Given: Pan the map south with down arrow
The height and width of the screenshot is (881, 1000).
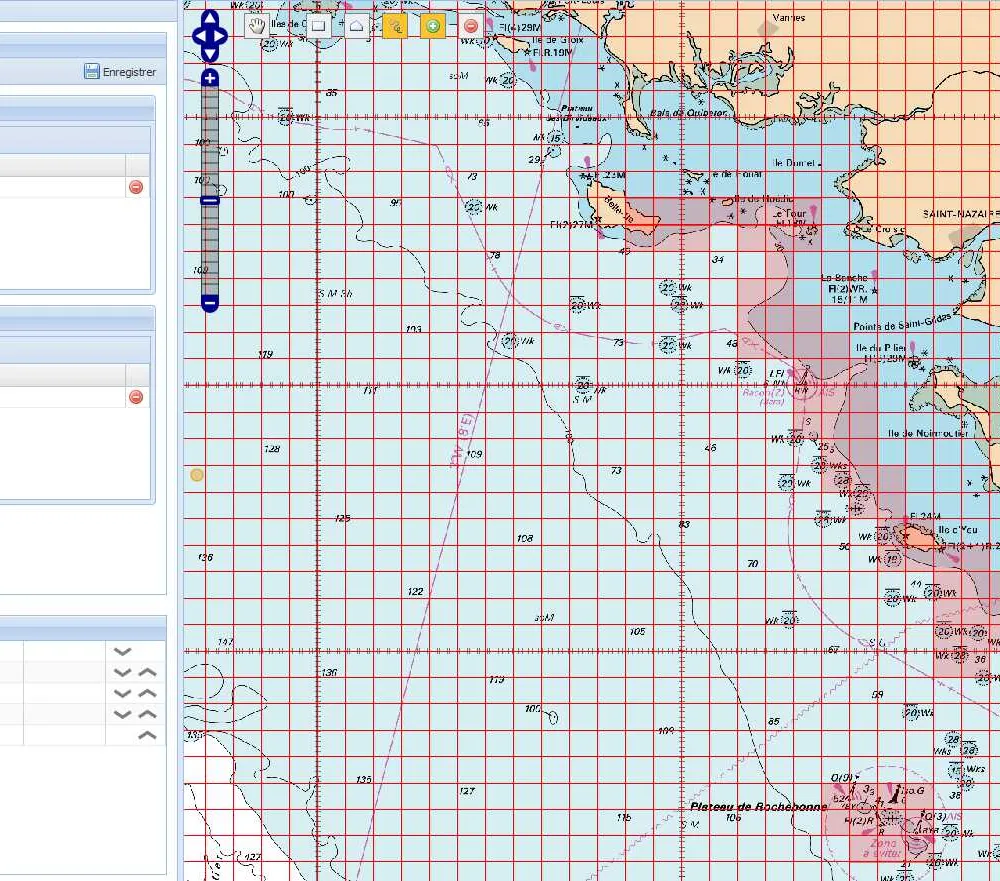Looking at the screenshot, I should (210, 56).
